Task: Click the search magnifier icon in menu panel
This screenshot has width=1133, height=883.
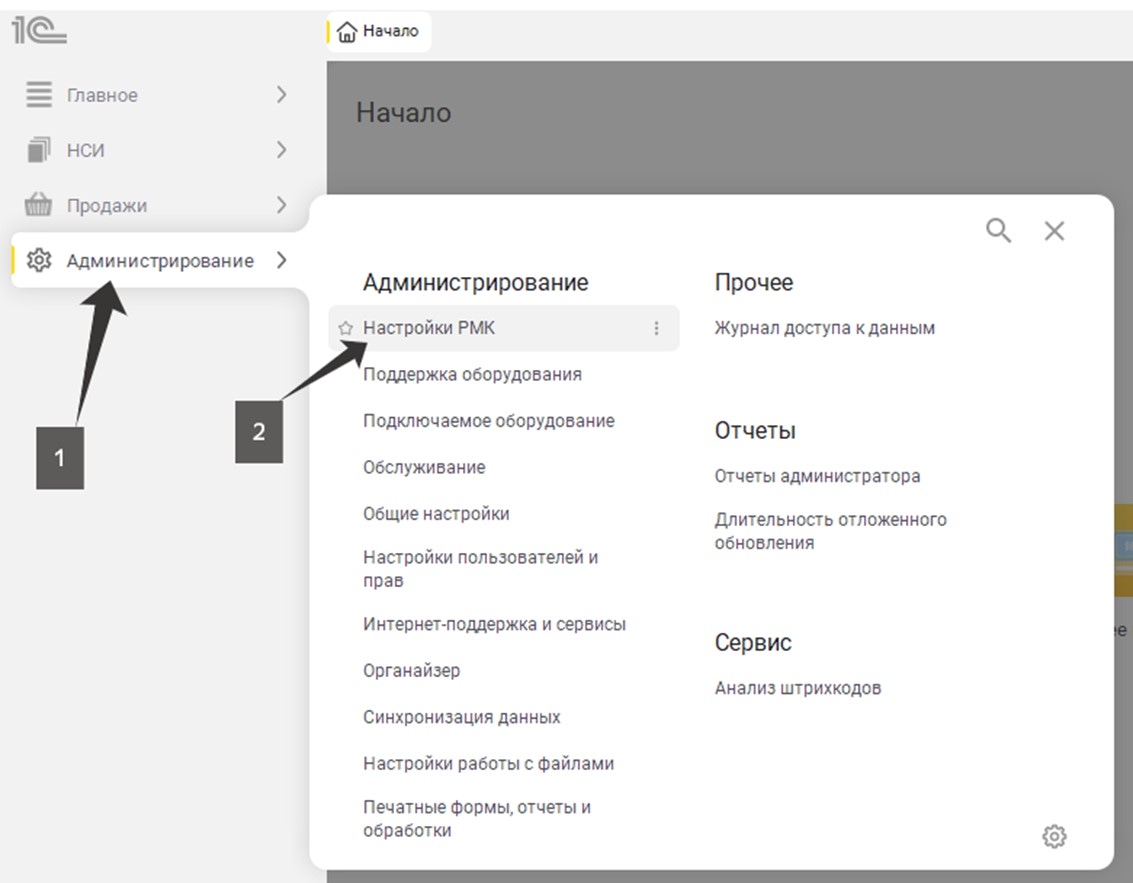Action: tap(998, 231)
